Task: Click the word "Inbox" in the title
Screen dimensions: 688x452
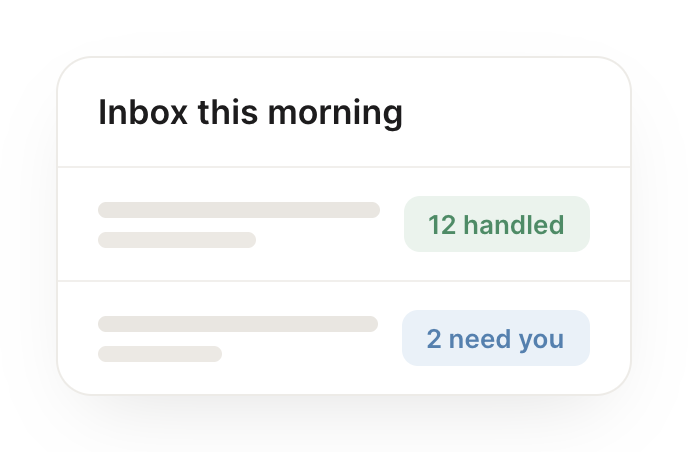Action: tap(143, 112)
